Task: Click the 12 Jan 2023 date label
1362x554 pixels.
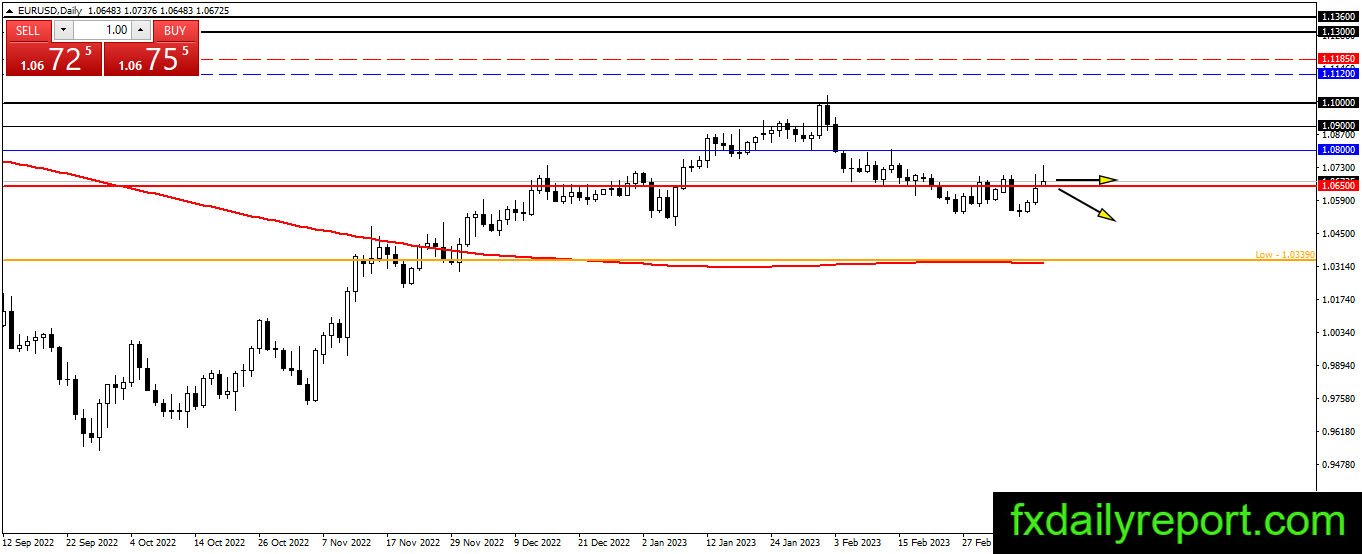Action: point(732,543)
